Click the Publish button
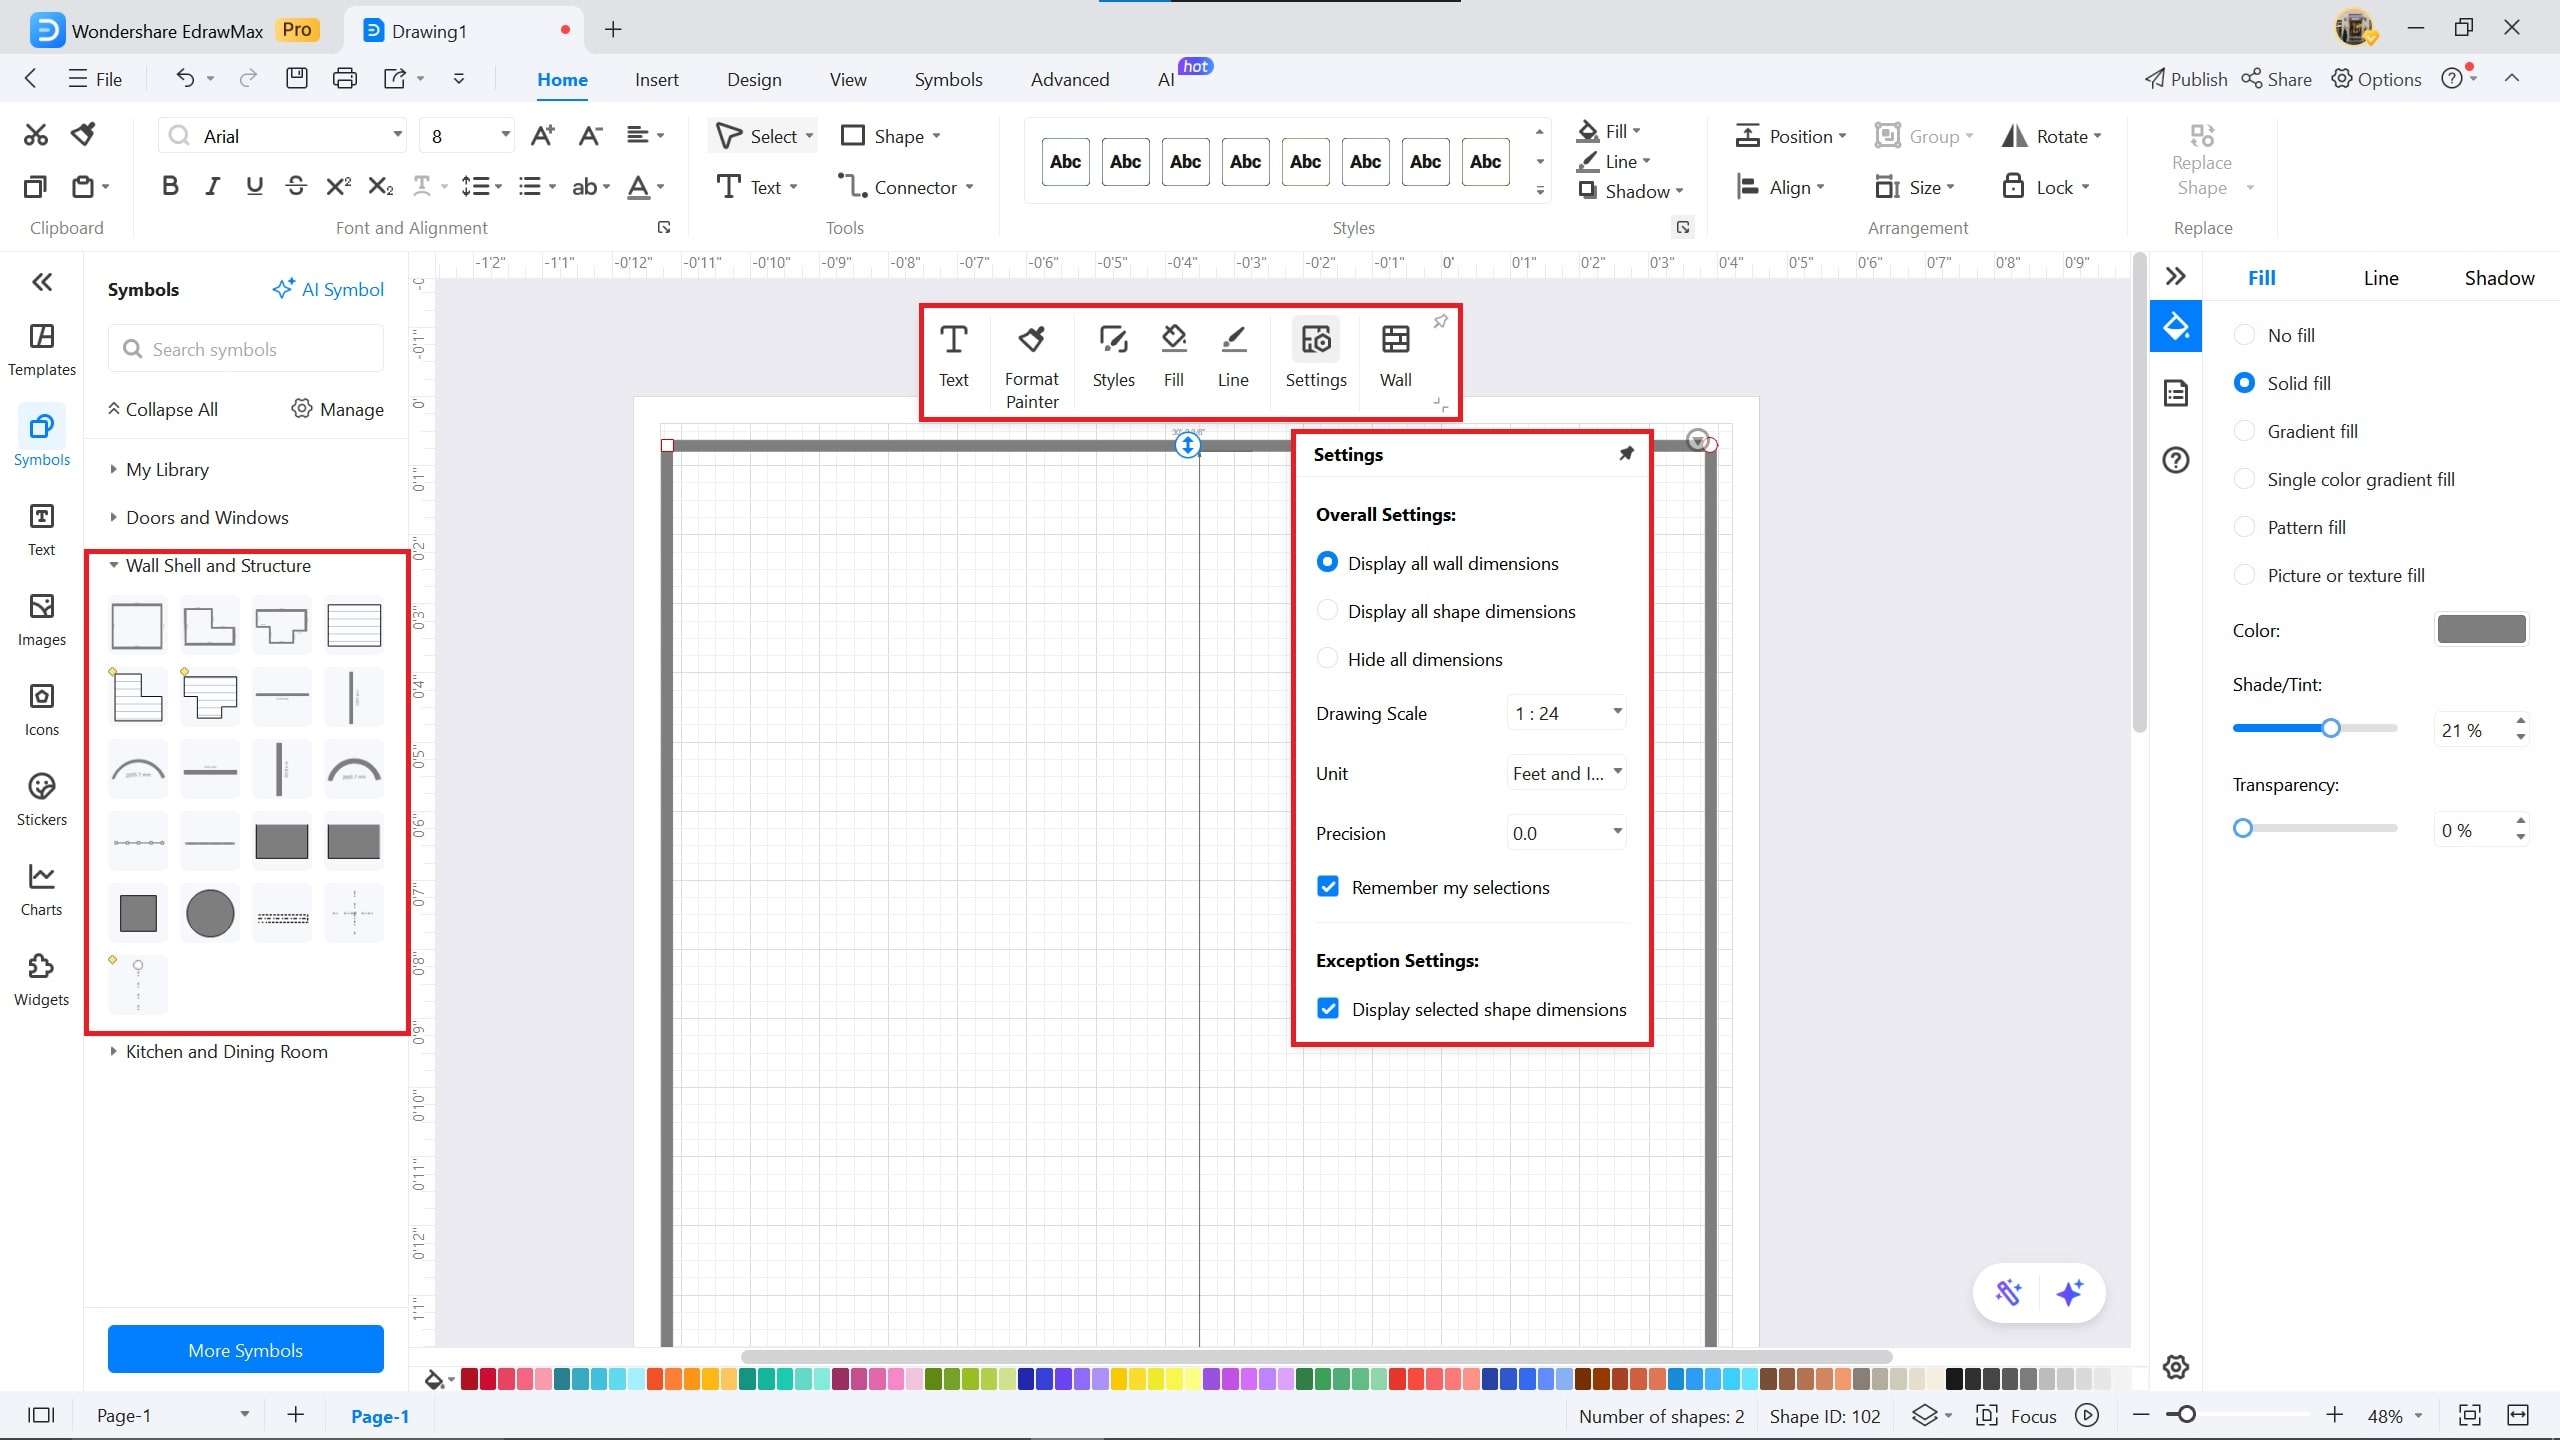 2186,79
